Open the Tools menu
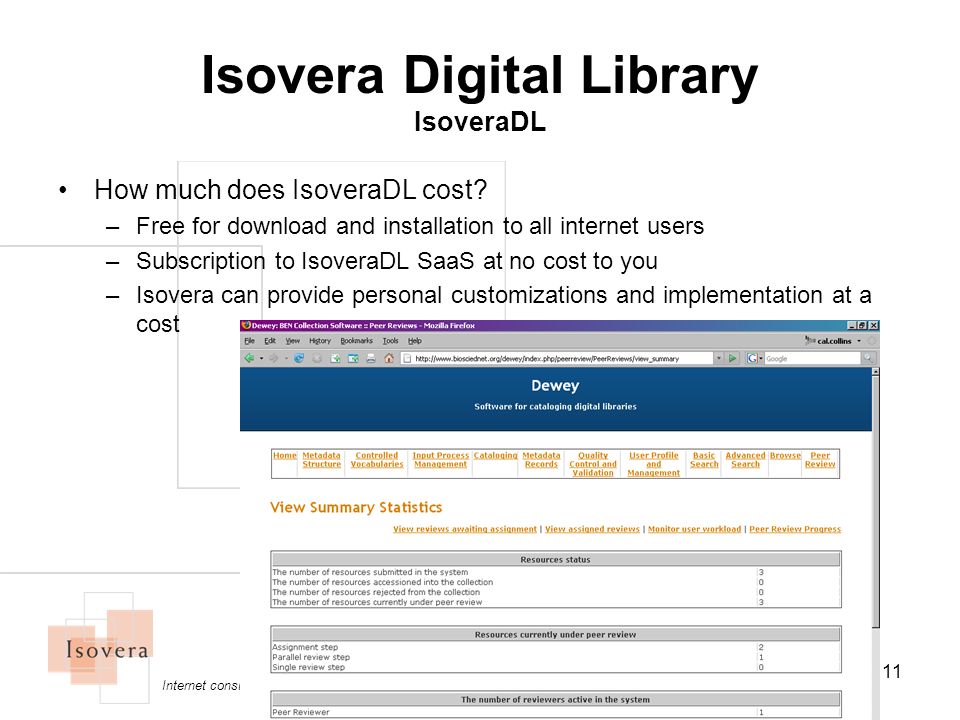The image size is (960, 720). coord(390,340)
